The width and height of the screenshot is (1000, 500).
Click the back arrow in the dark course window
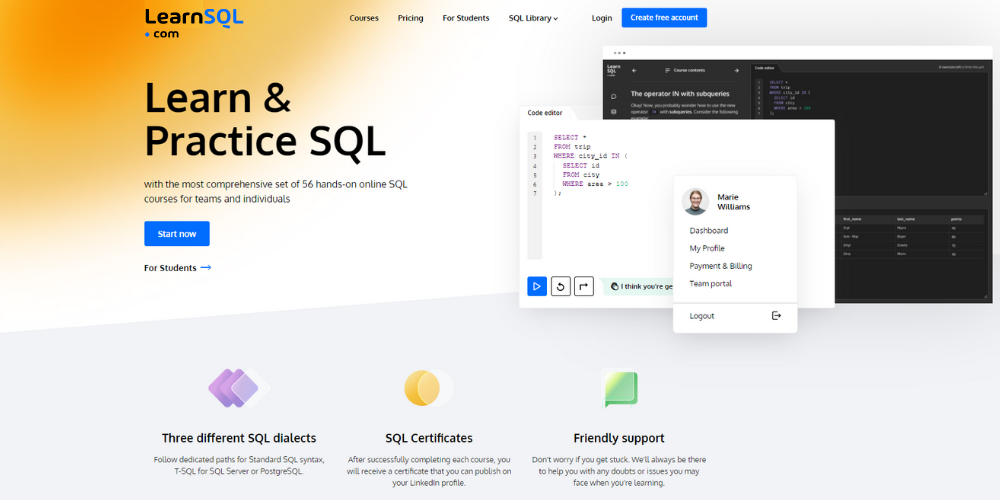tap(634, 71)
